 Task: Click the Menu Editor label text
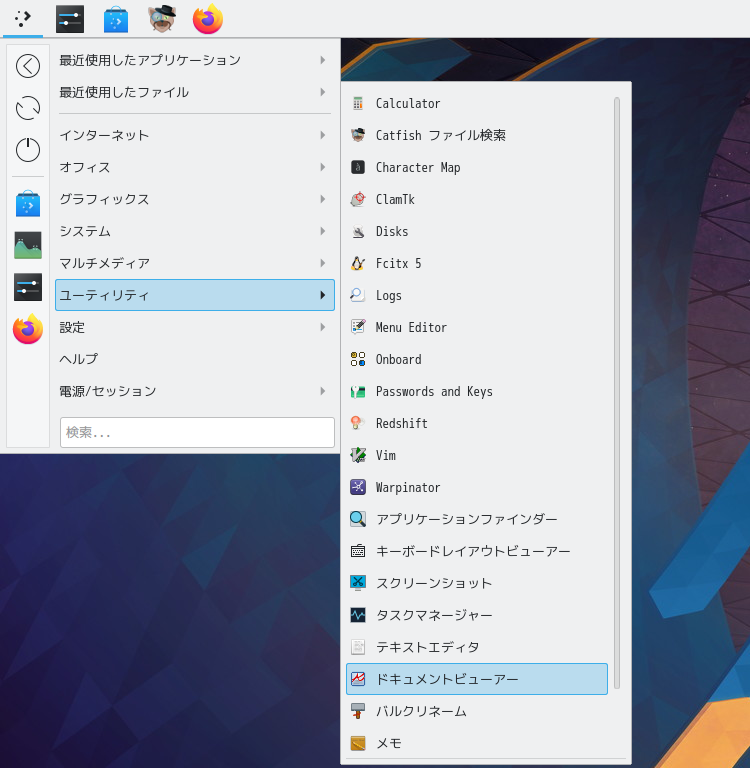point(411,327)
